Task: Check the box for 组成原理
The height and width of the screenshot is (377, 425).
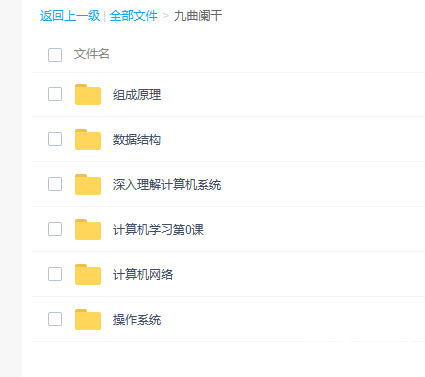Action: (x=55, y=94)
